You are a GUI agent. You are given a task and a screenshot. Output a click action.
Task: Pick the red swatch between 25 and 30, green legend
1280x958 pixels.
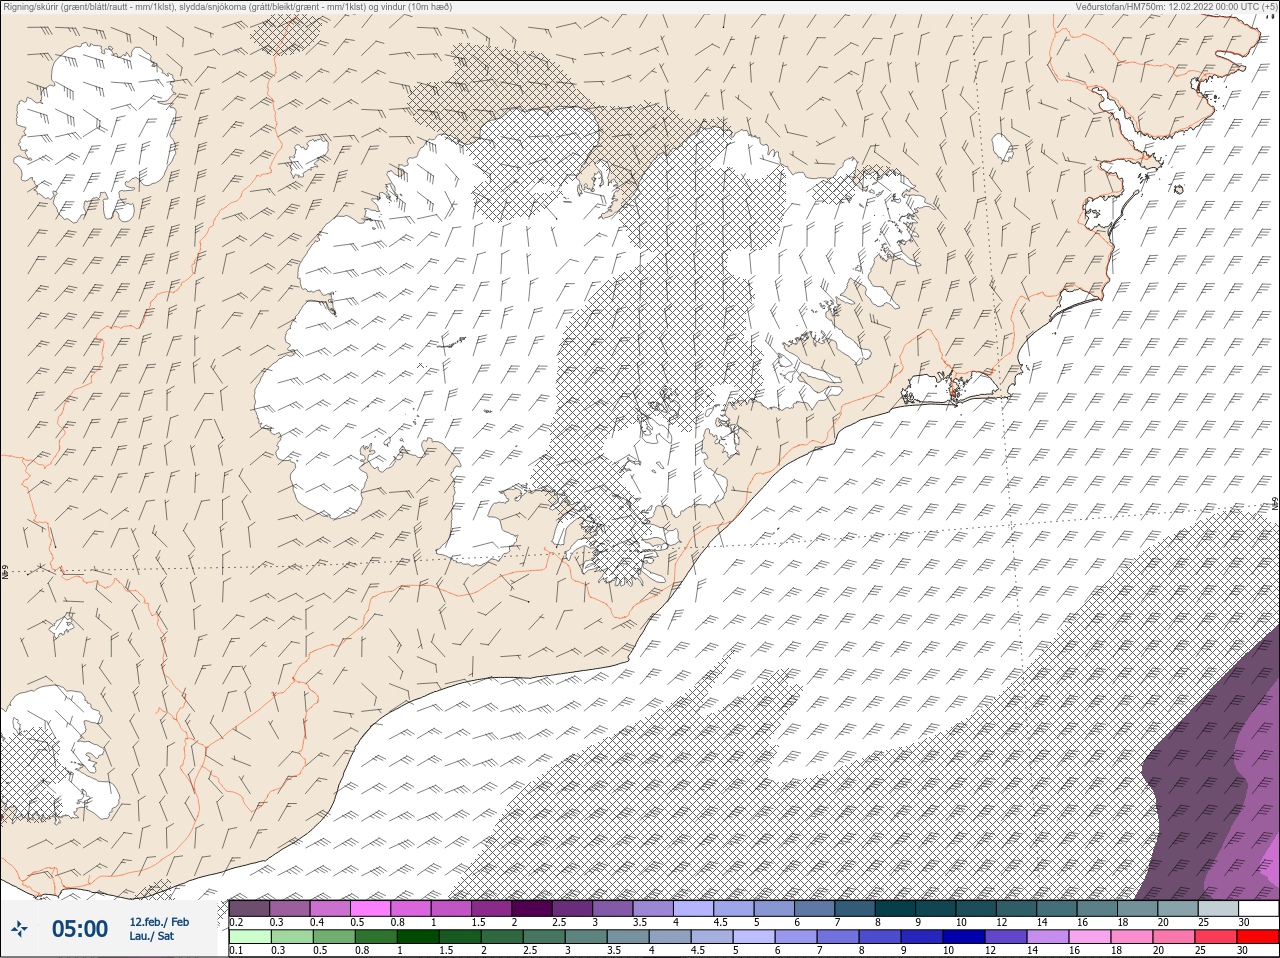[1216, 938]
